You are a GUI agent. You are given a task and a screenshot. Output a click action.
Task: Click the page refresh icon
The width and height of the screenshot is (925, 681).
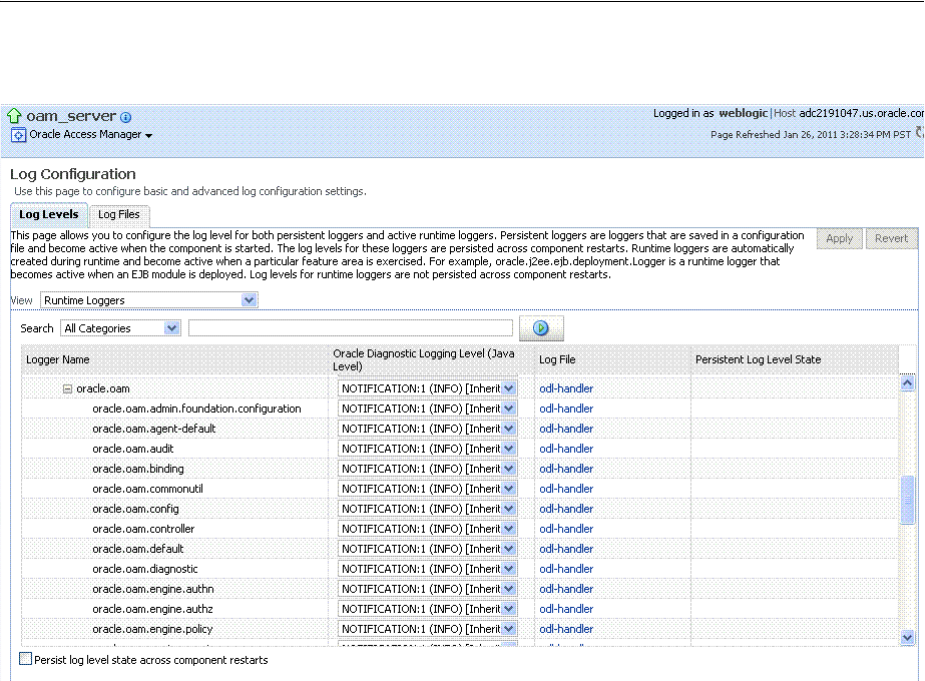coord(919,133)
